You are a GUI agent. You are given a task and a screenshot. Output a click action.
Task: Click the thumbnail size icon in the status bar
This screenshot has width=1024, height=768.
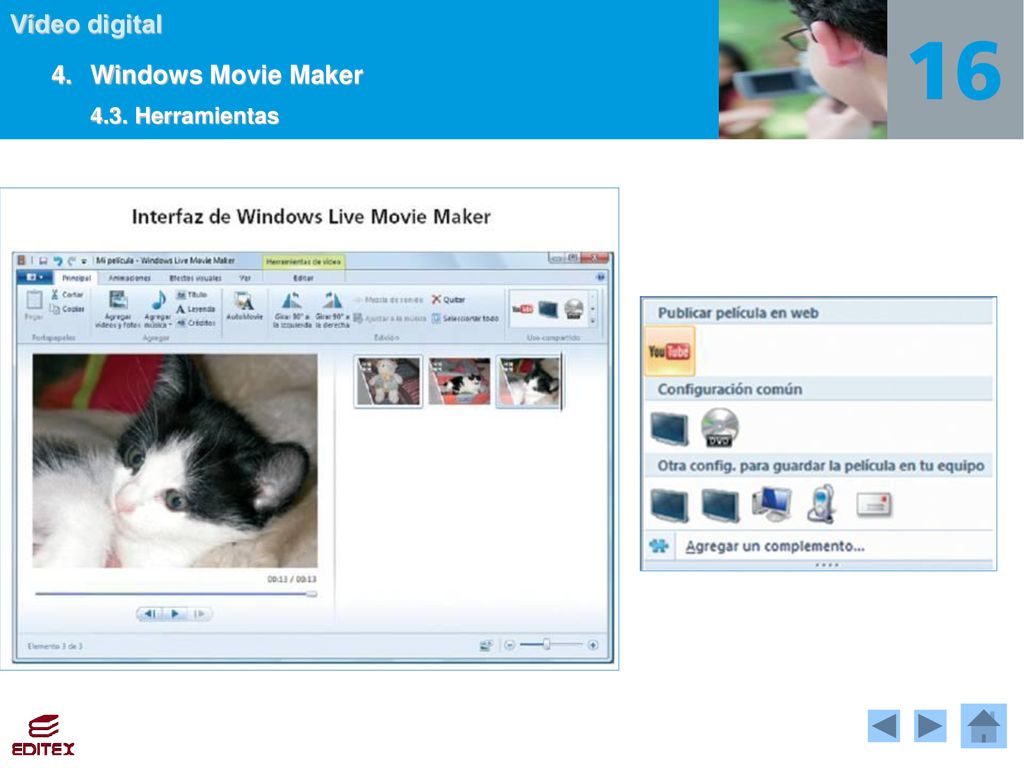pyautogui.click(x=486, y=645)
